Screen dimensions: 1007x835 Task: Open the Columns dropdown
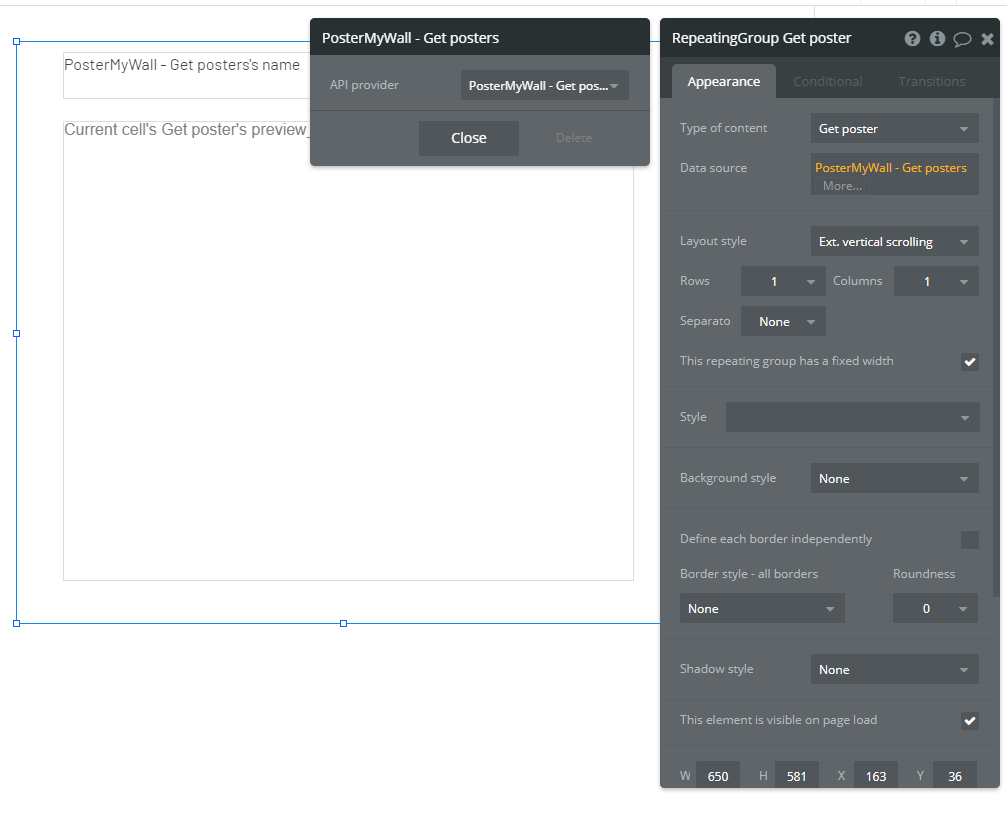pyautogui.click(x=936, y=281)
